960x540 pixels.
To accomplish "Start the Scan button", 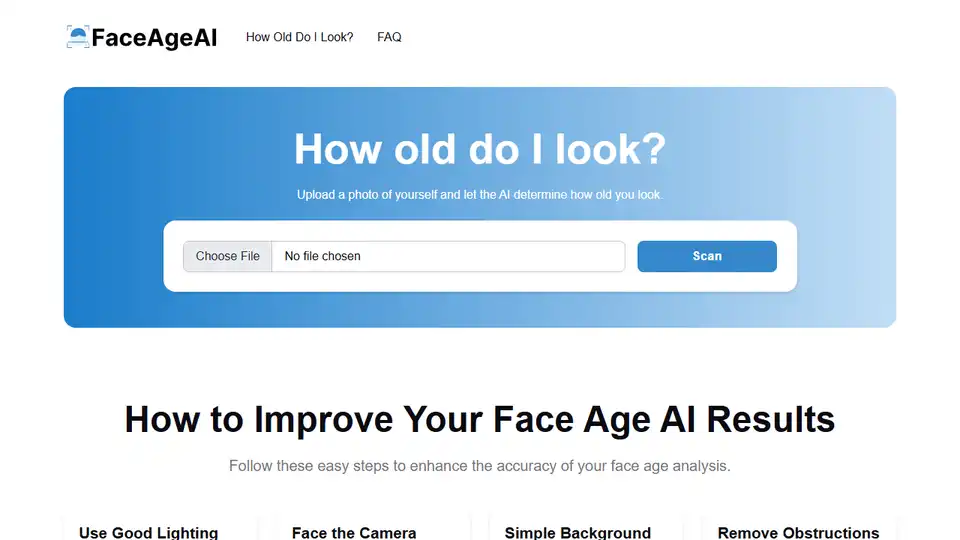I will coord(707,256).
